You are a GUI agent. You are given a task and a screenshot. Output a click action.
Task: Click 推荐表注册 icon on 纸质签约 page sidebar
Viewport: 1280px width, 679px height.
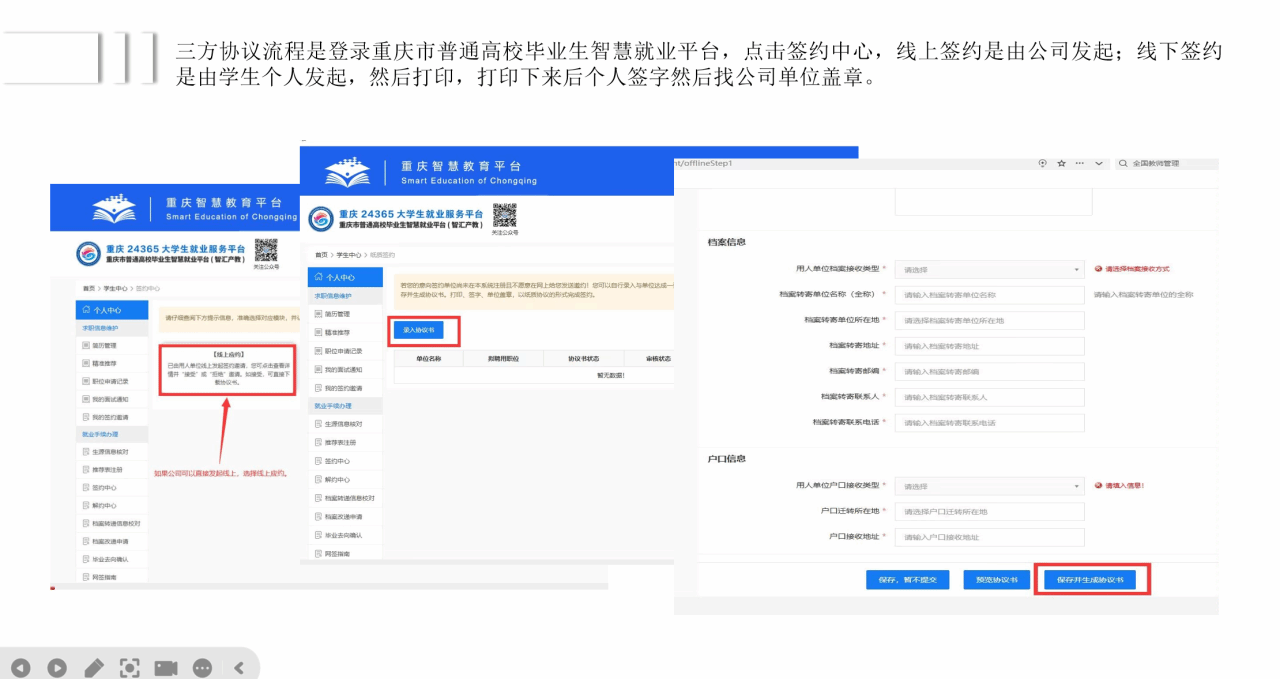[318, 442]
